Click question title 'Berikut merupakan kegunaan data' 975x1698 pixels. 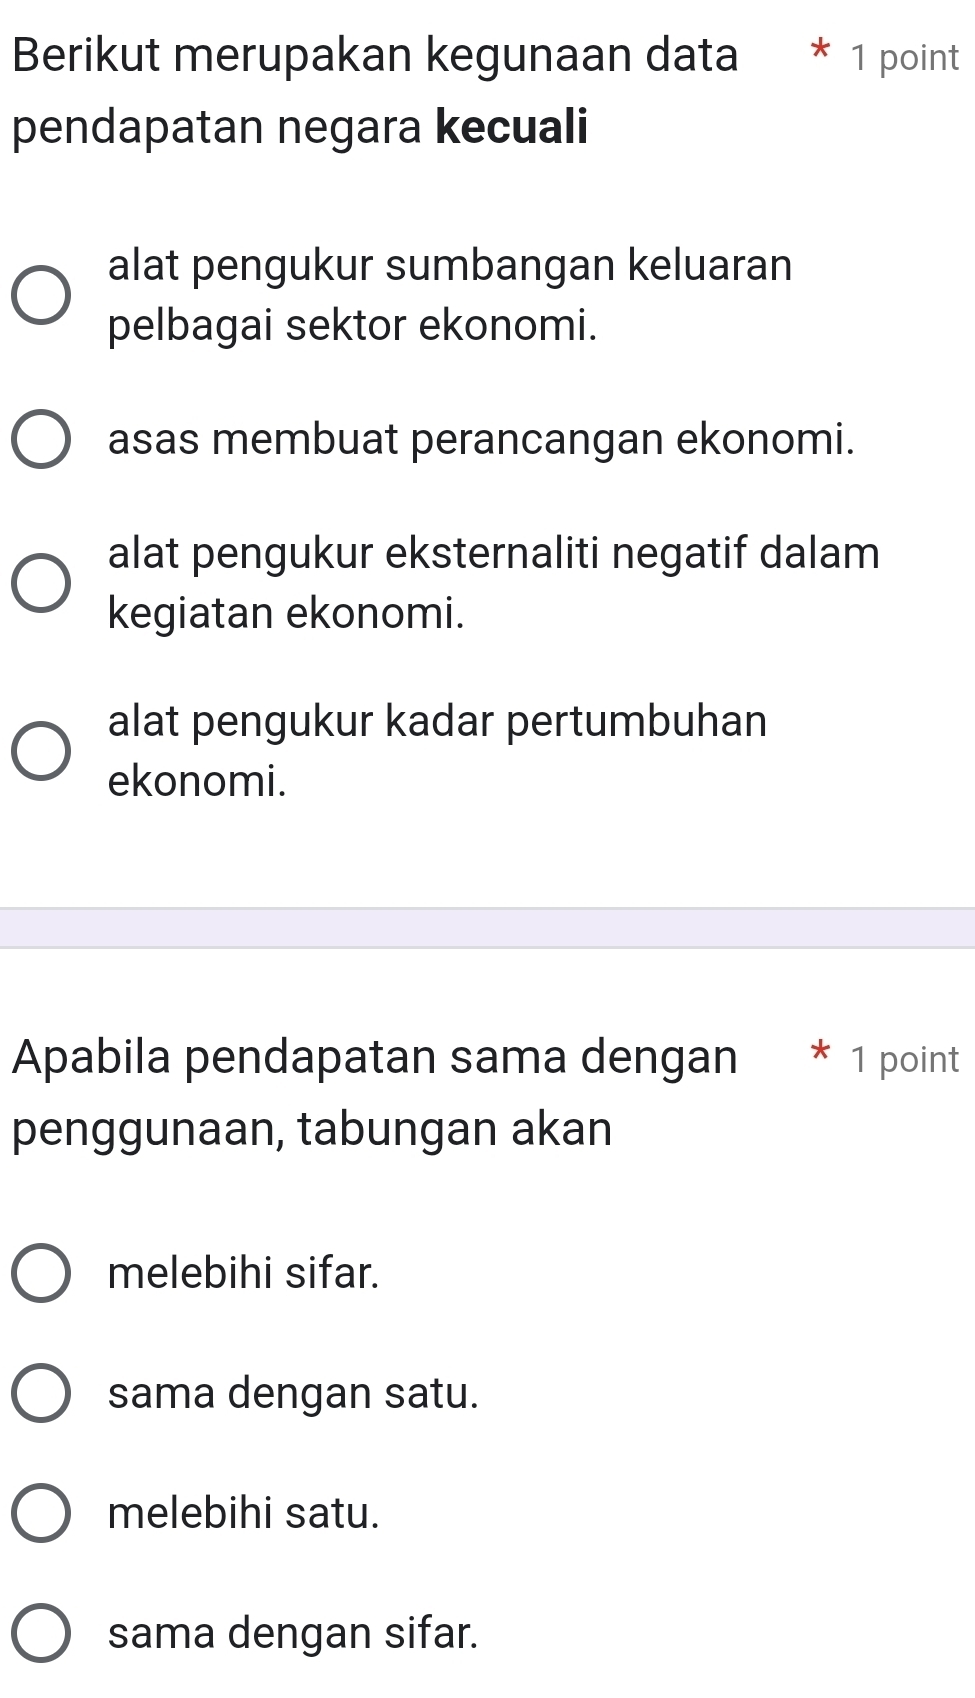[x=375, y=55]
